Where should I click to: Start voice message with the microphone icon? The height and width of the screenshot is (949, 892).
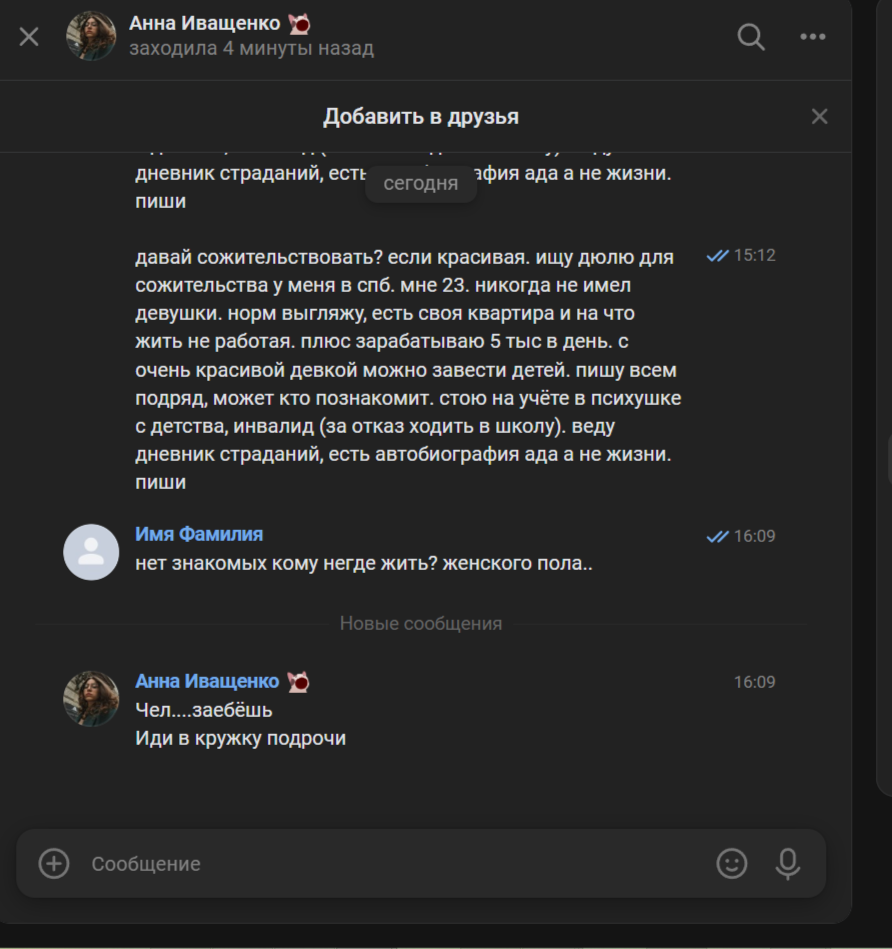[788, 863]
